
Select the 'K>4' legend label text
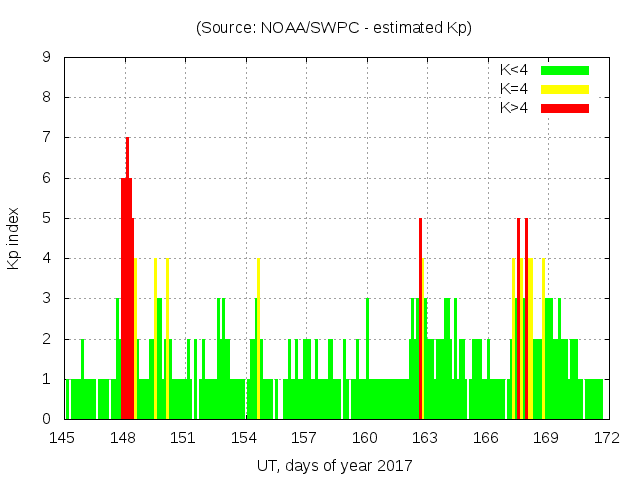point(514,108)
